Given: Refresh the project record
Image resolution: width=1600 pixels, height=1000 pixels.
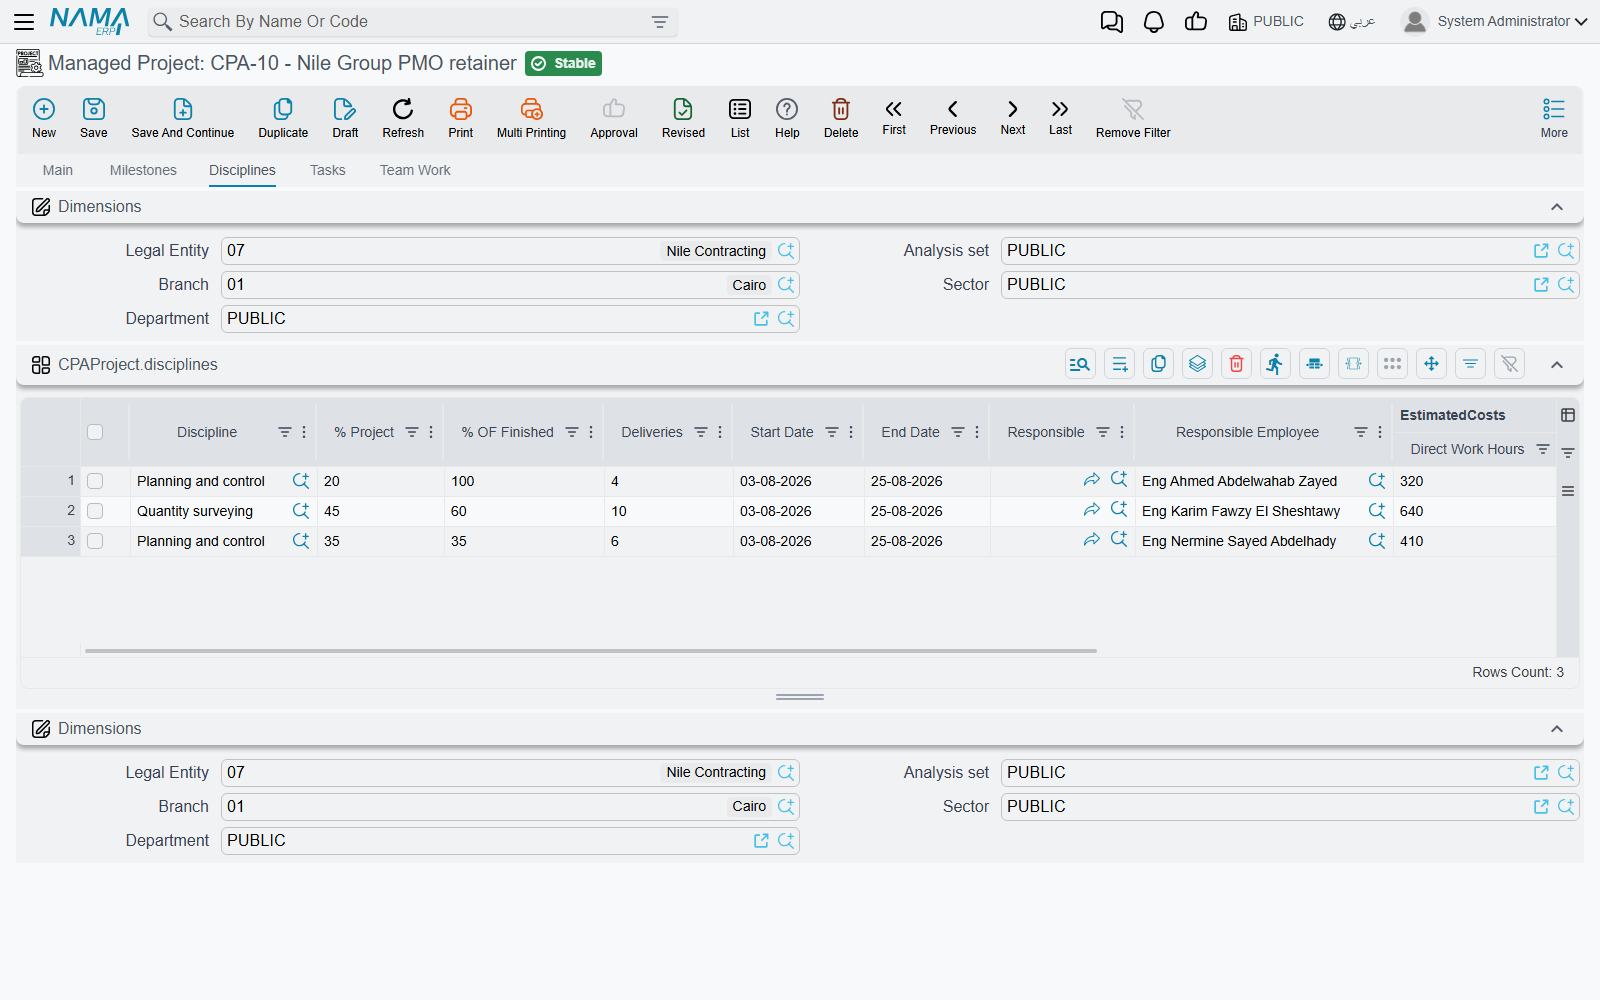Looking at the screenshot, I should click(x=403, y=118).
